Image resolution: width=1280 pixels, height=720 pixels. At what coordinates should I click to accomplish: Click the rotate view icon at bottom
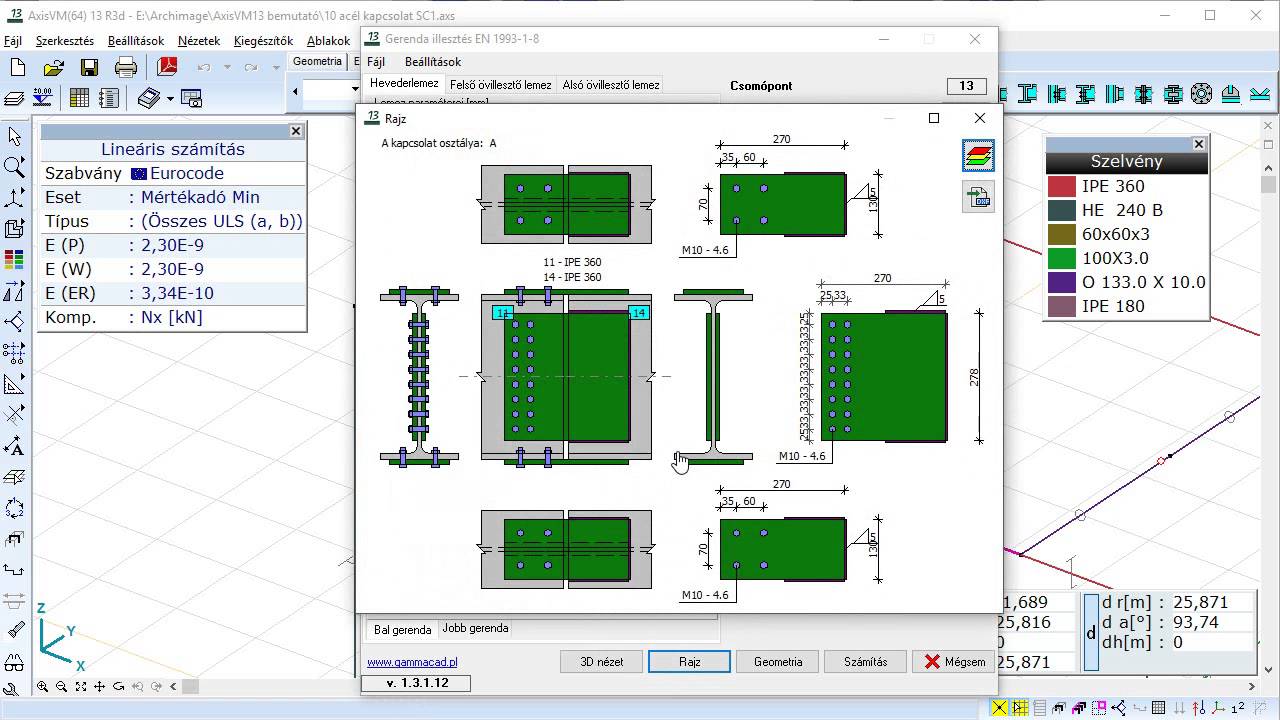[x=119, y=687]
